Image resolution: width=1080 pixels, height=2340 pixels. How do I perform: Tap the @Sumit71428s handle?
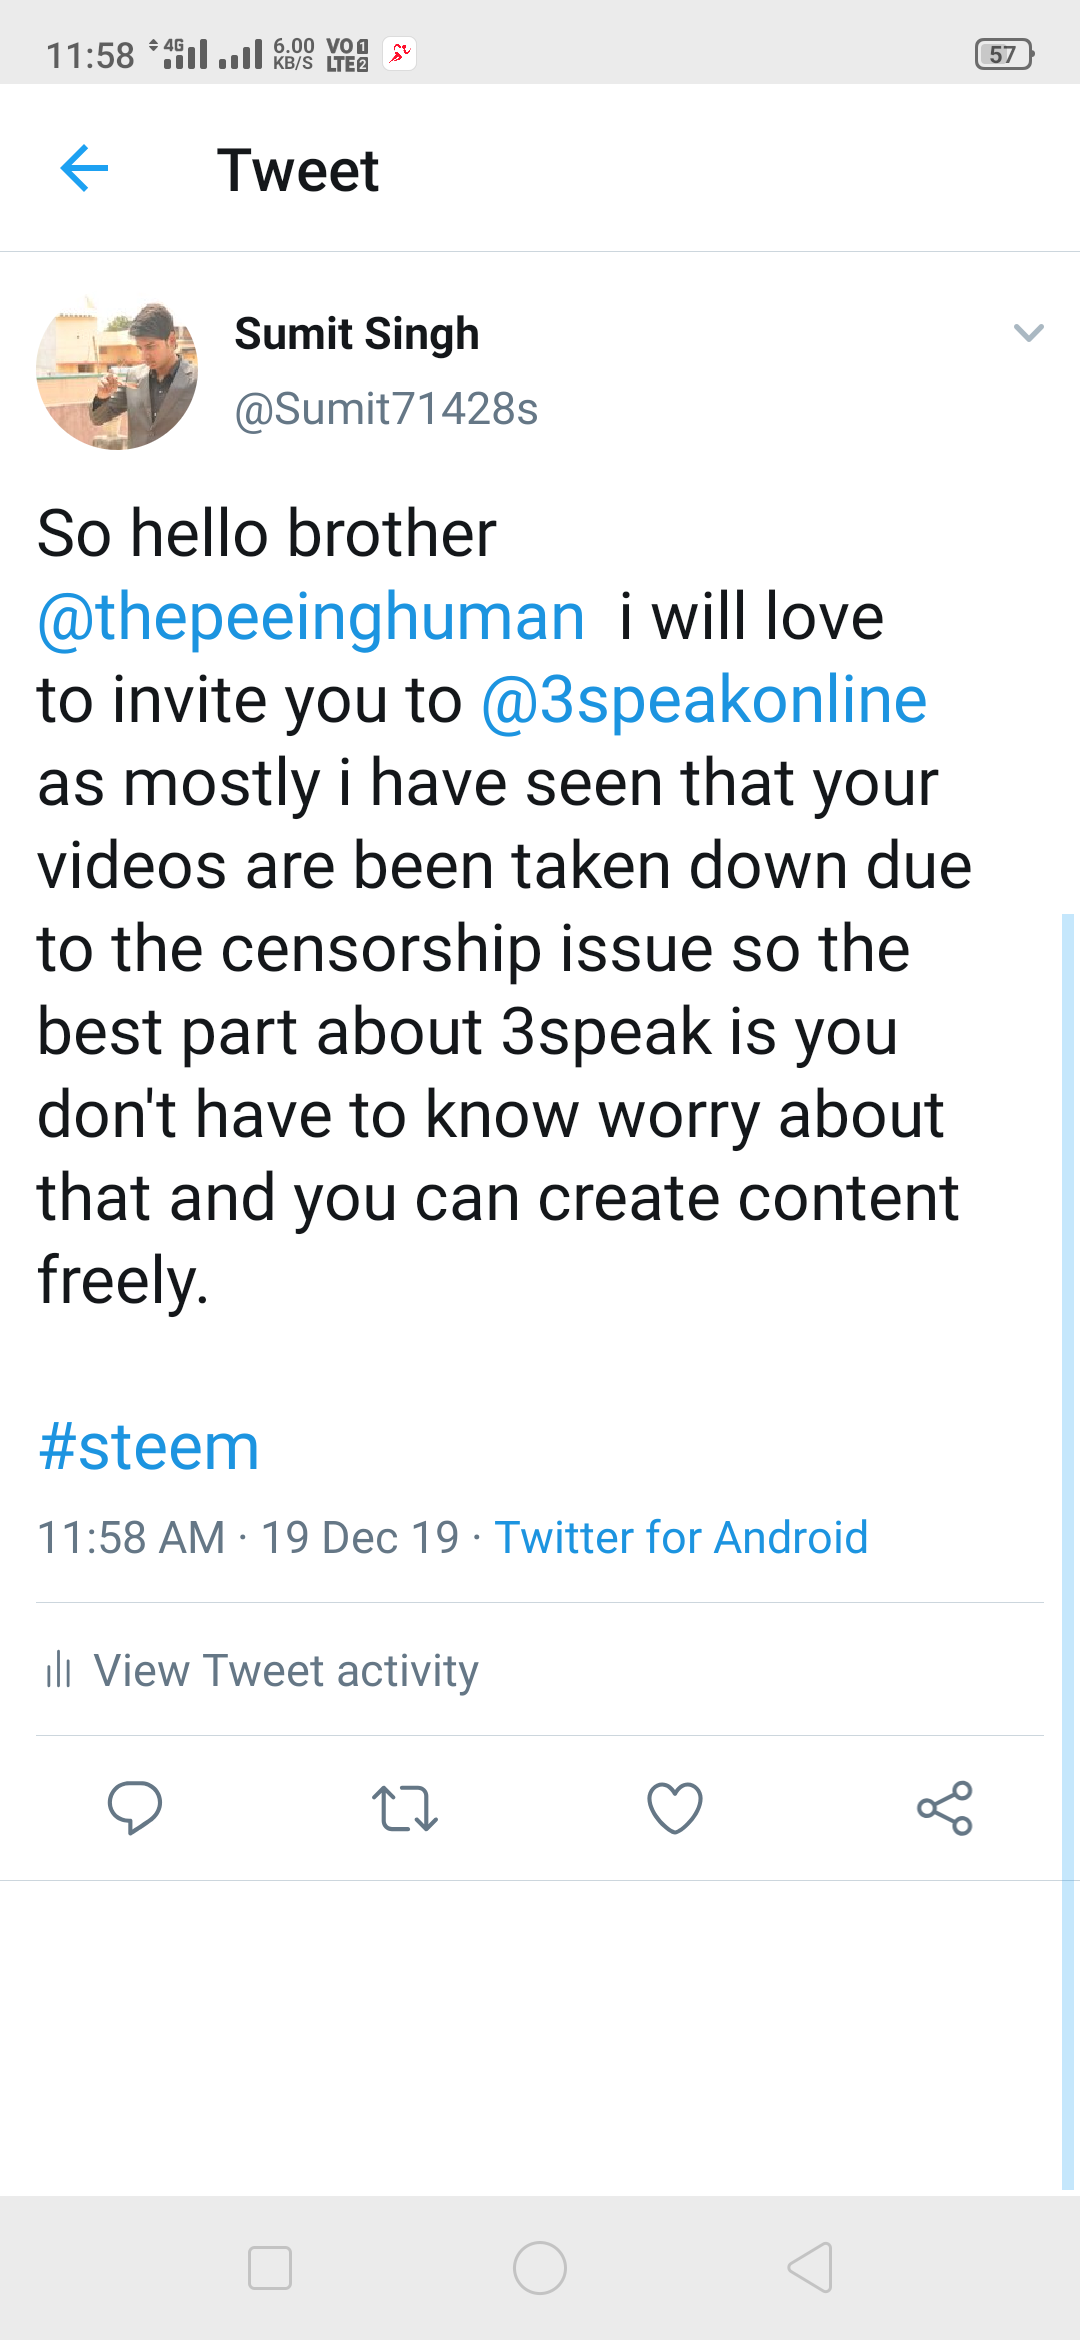(x=386, y=409)
